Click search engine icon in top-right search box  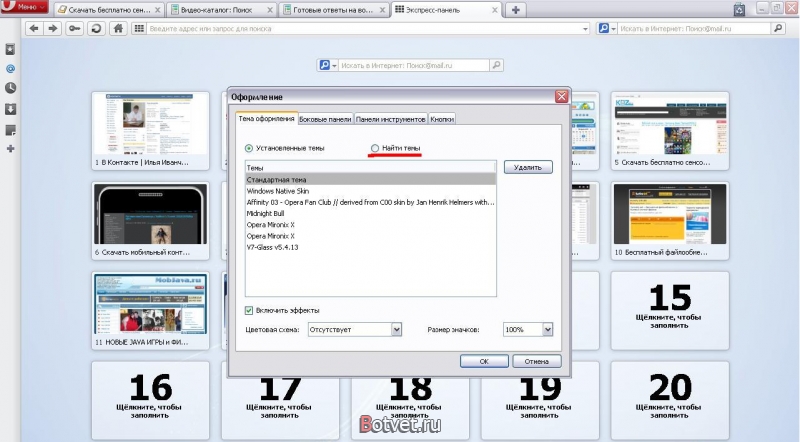604,29
